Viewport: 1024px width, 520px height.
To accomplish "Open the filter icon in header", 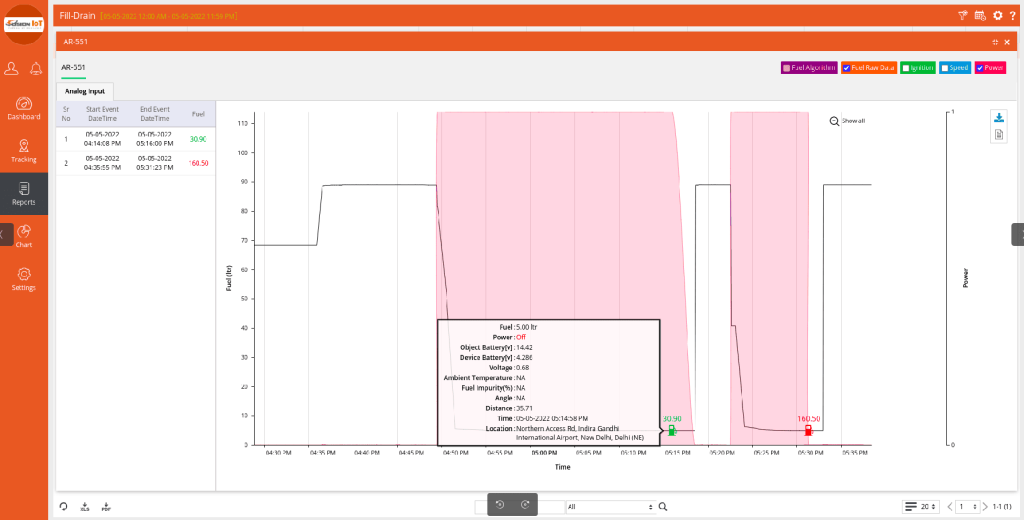I will tap(963, 16).
